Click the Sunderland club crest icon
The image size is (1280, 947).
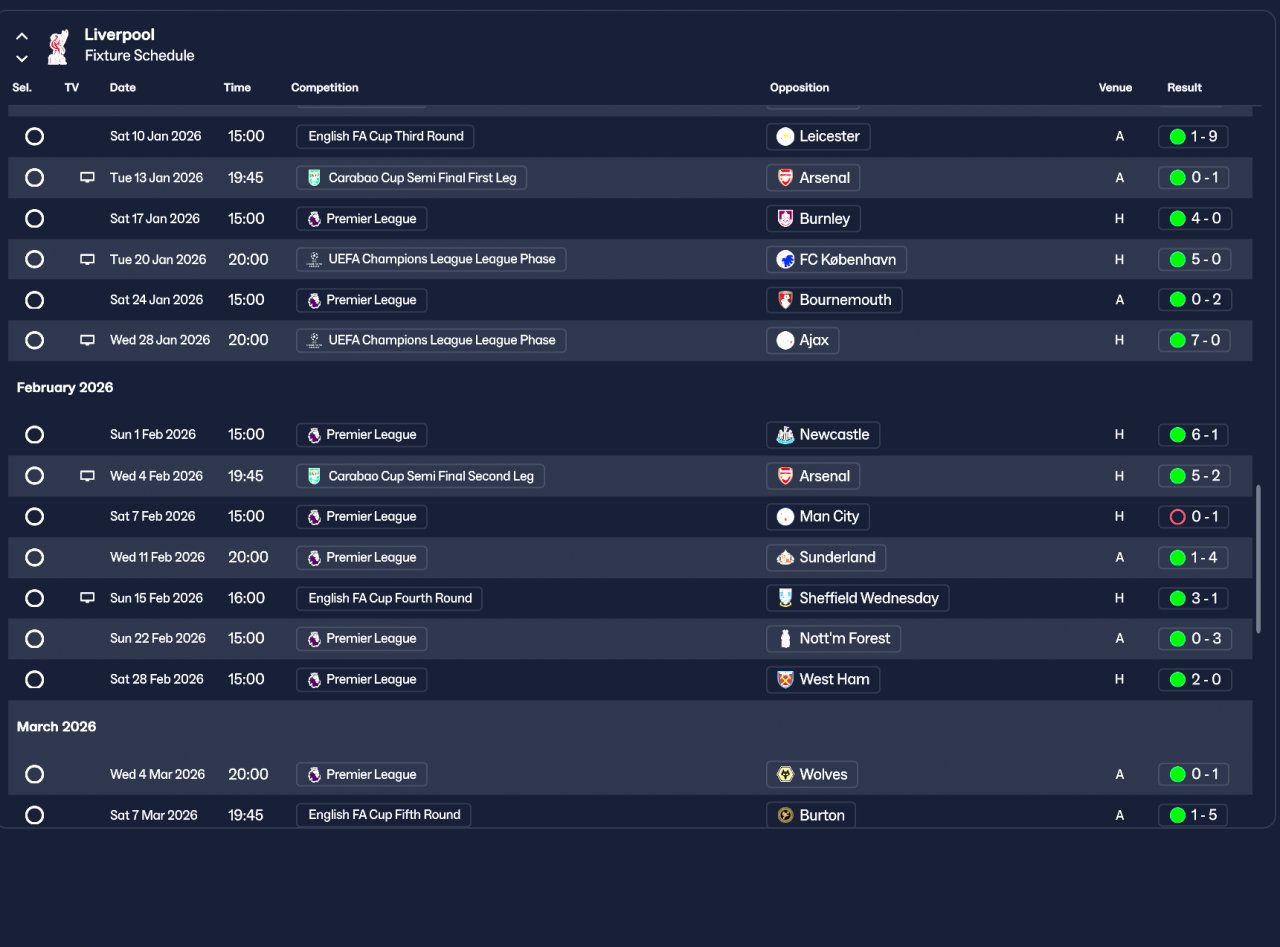click(x=786, y=558)
